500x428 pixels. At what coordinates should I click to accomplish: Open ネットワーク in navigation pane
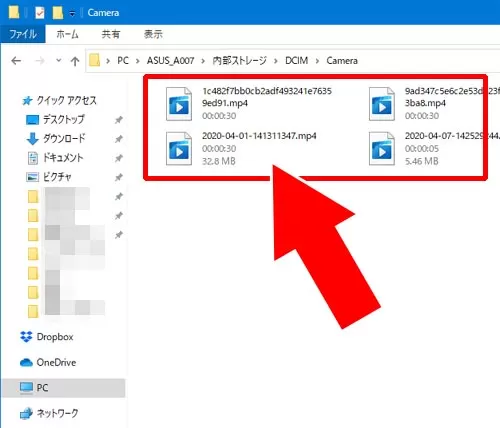coord(57,413)
